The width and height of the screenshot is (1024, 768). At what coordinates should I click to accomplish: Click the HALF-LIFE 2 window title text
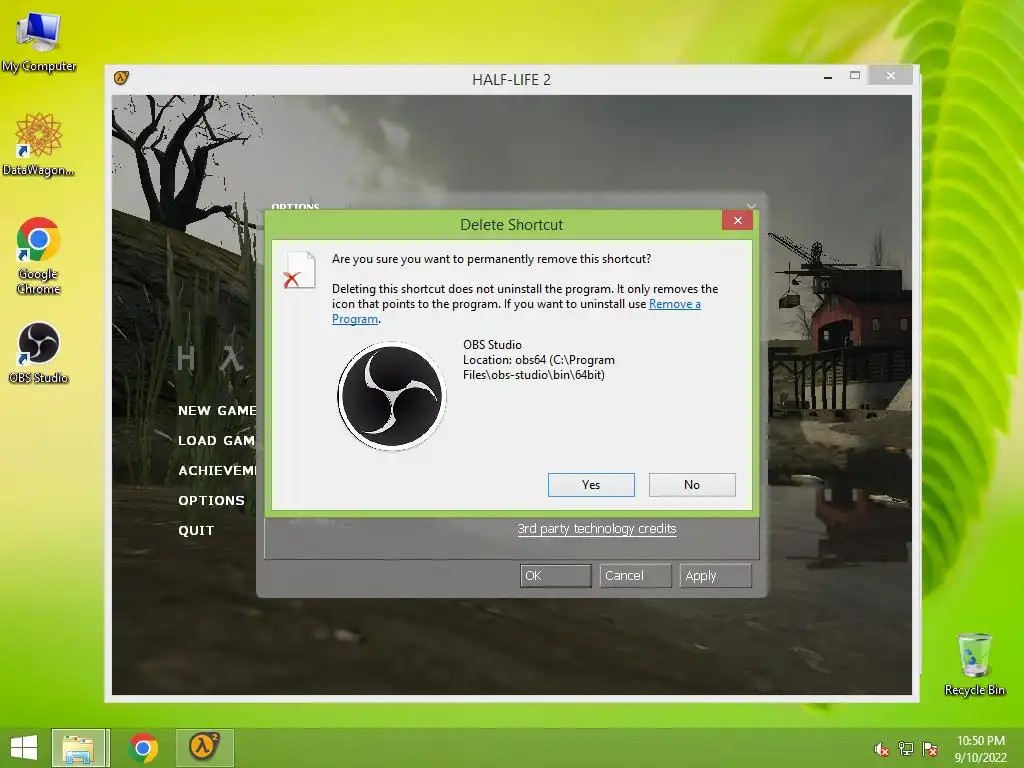[x=511, y=80]
